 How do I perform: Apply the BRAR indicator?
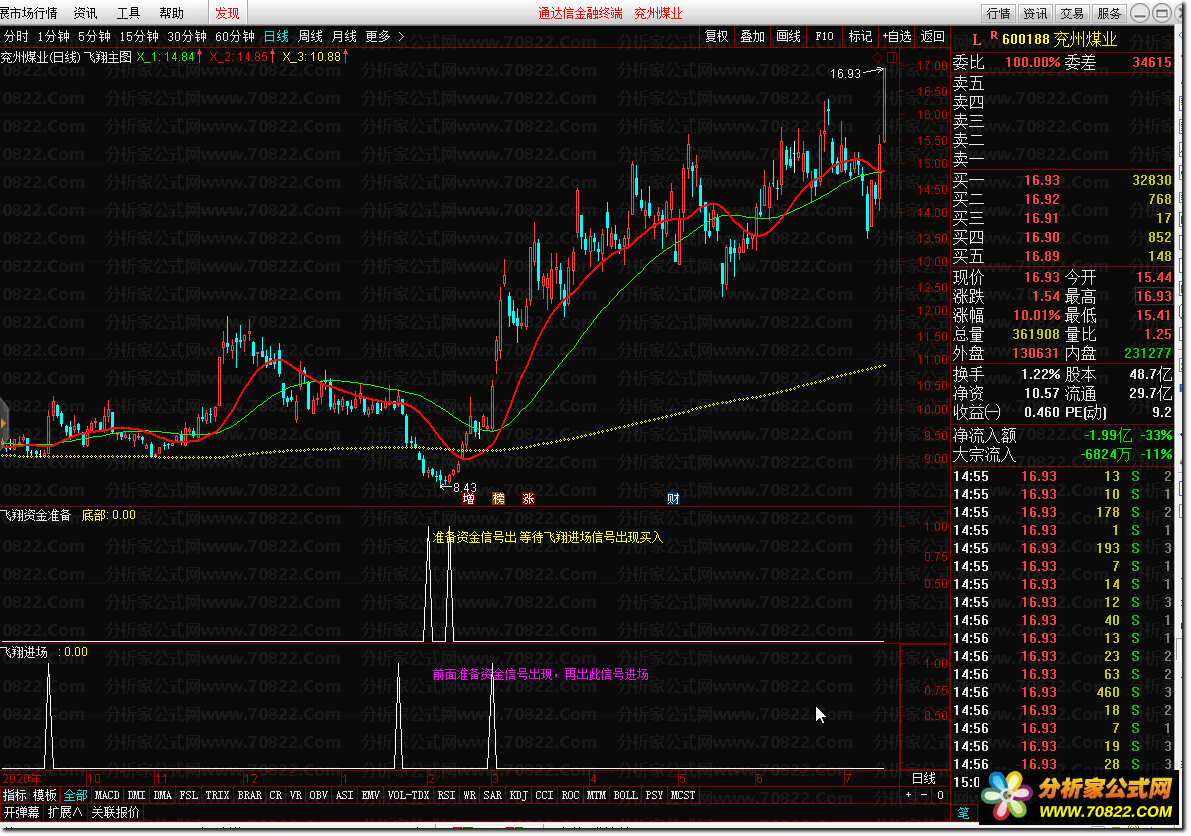250,795
